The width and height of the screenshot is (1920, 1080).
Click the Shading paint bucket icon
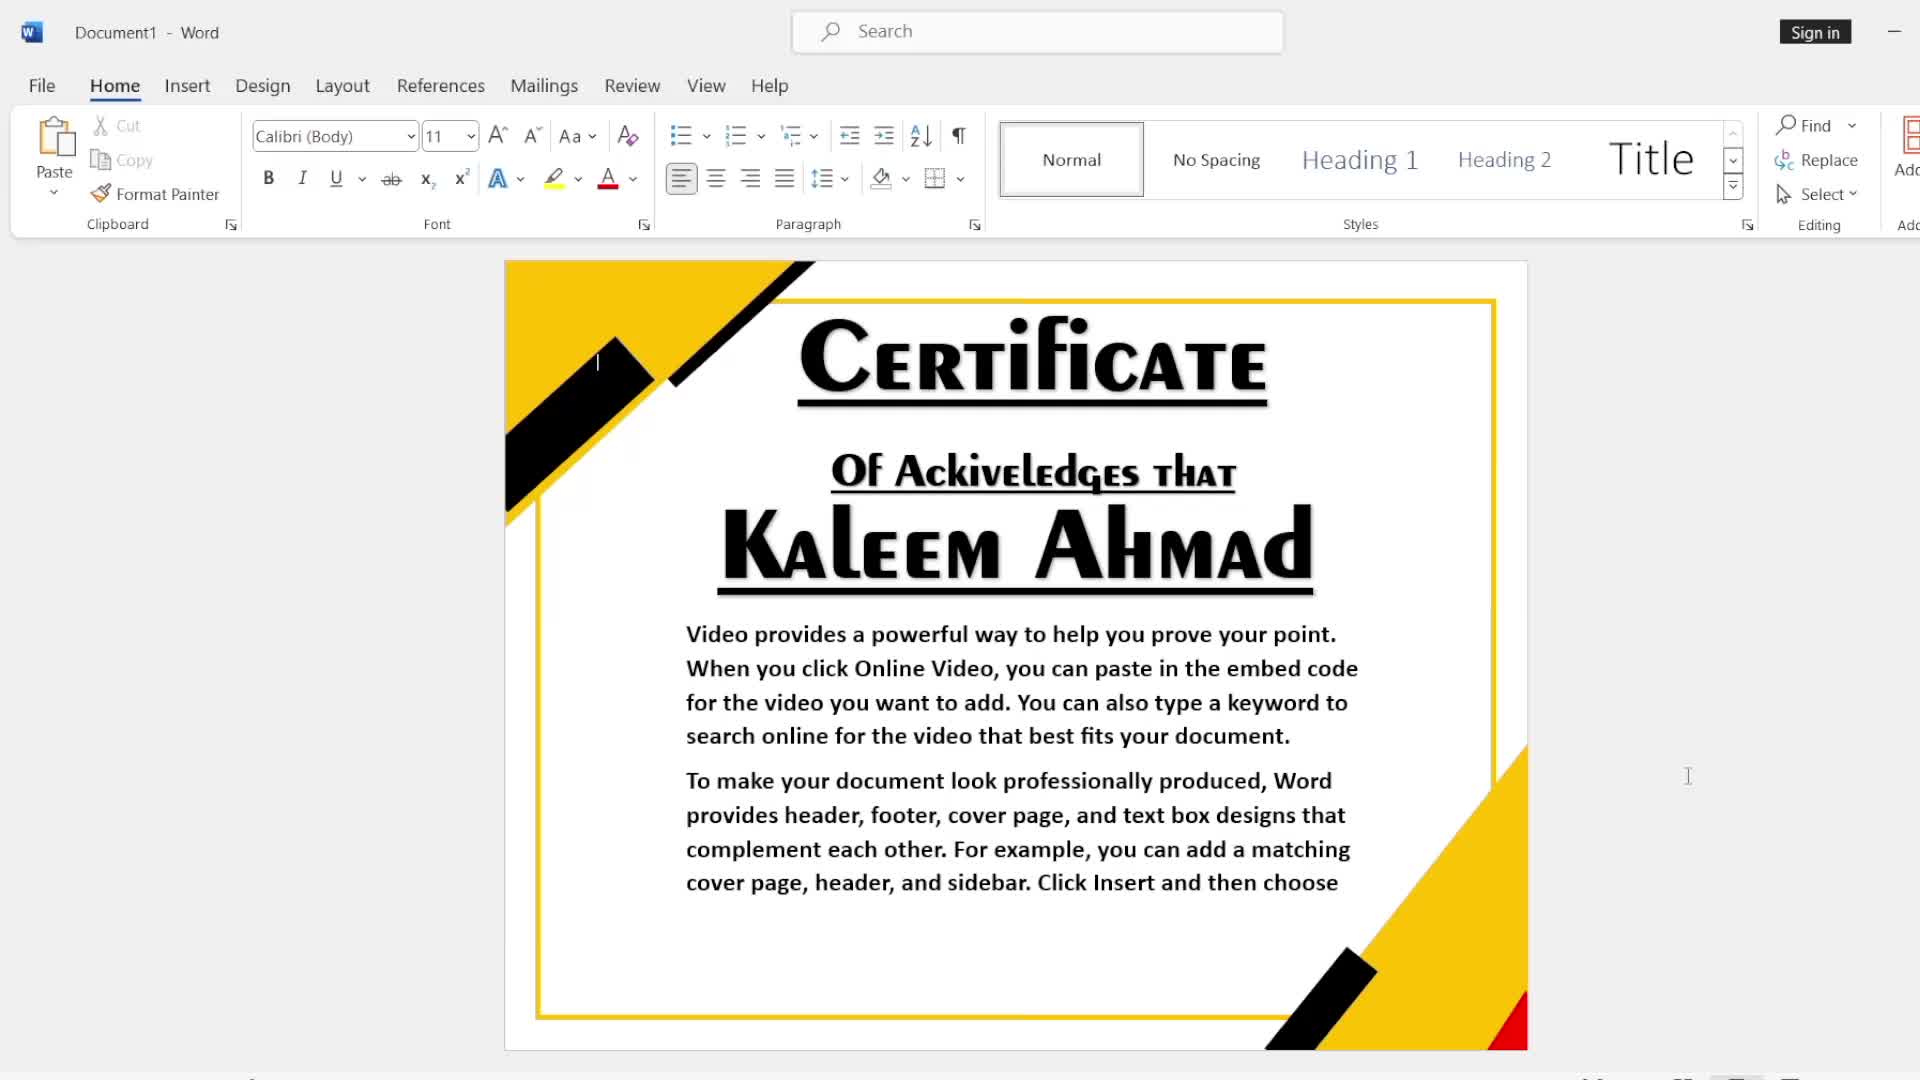(x=881, y=179)
